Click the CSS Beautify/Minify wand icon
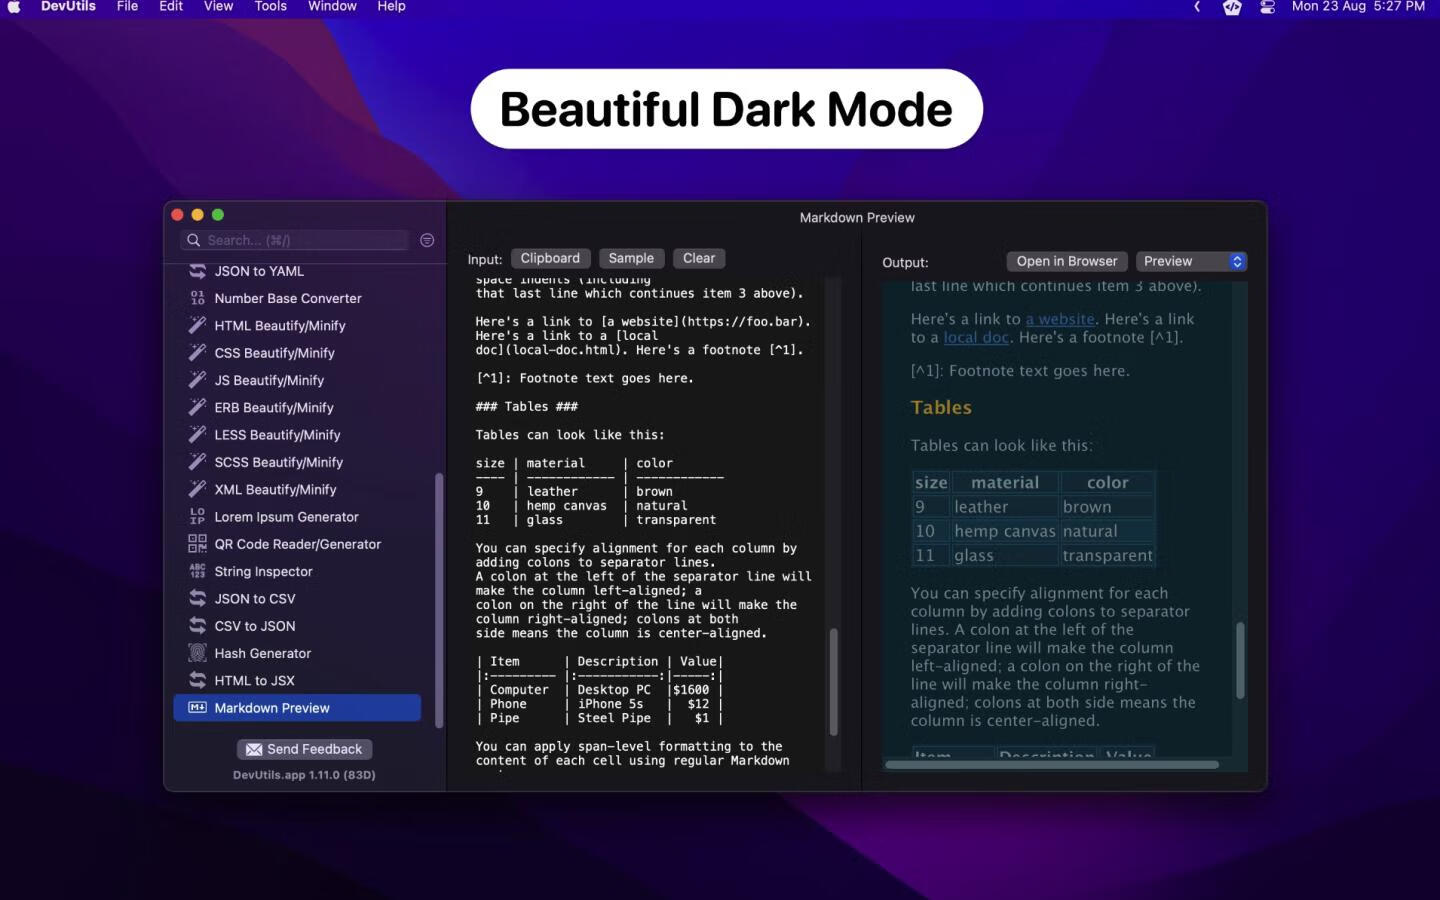The width and height of the screenshot is (1440, 900). tap(197, 352)
